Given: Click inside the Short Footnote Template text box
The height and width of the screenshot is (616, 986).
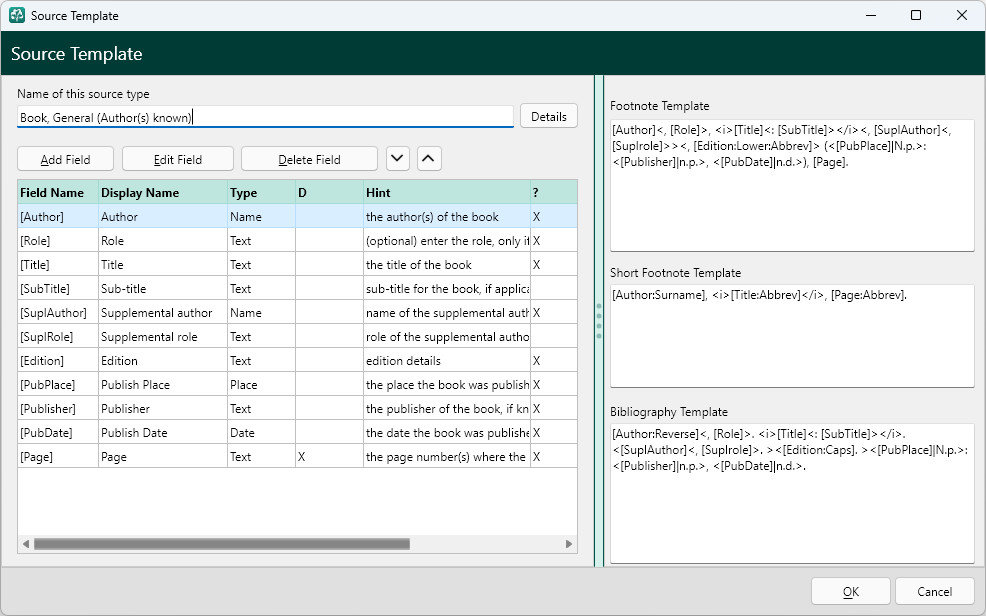Looking at the screenshot, I should 792,336.
